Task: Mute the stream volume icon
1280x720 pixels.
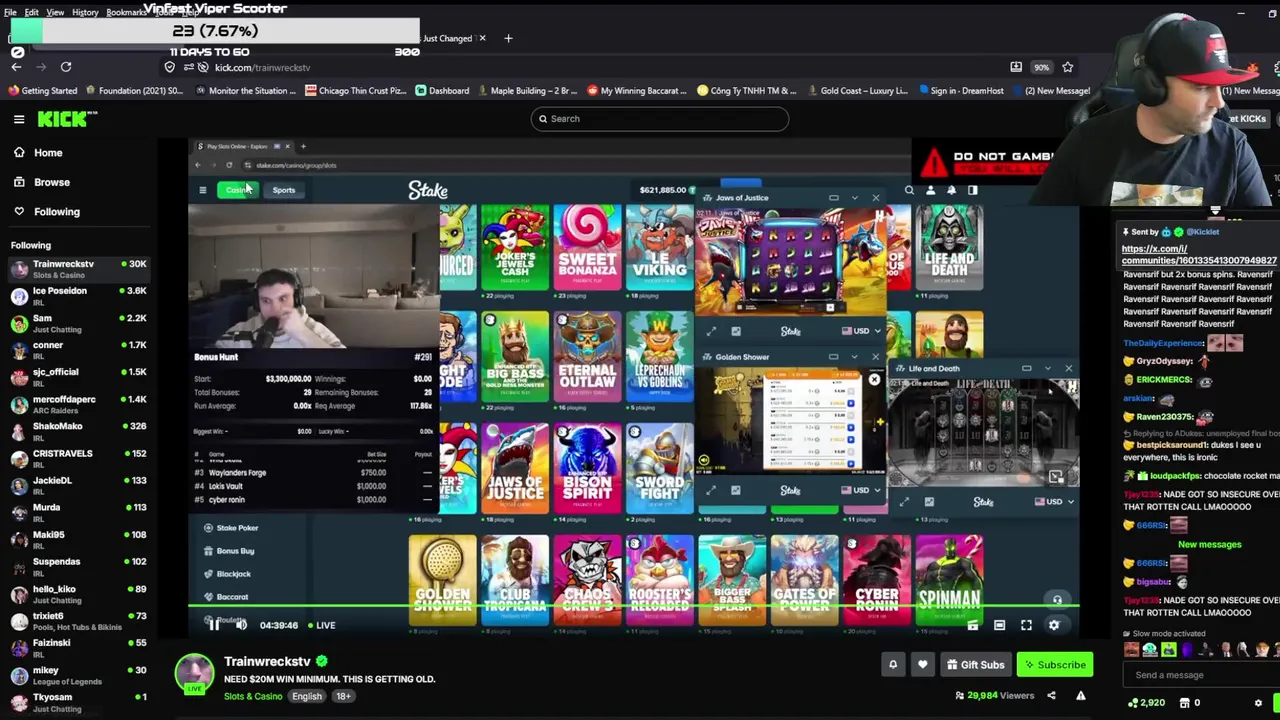Action: pos(241,625)
